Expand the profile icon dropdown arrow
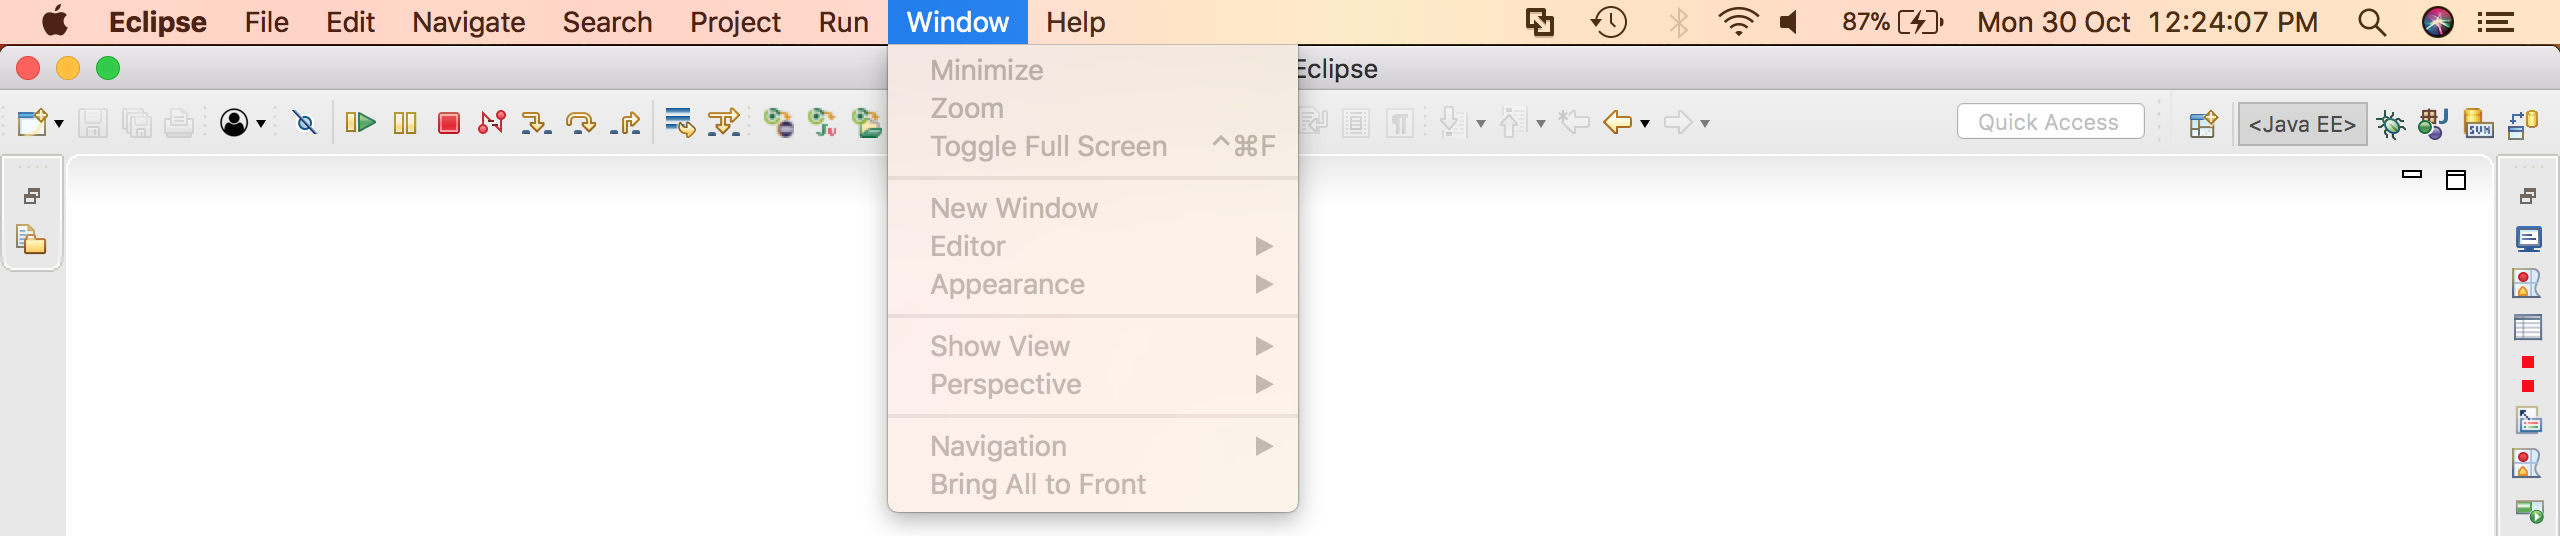Image resolution: width=2560 pixels, height=536 pixels. coord(261,124)
